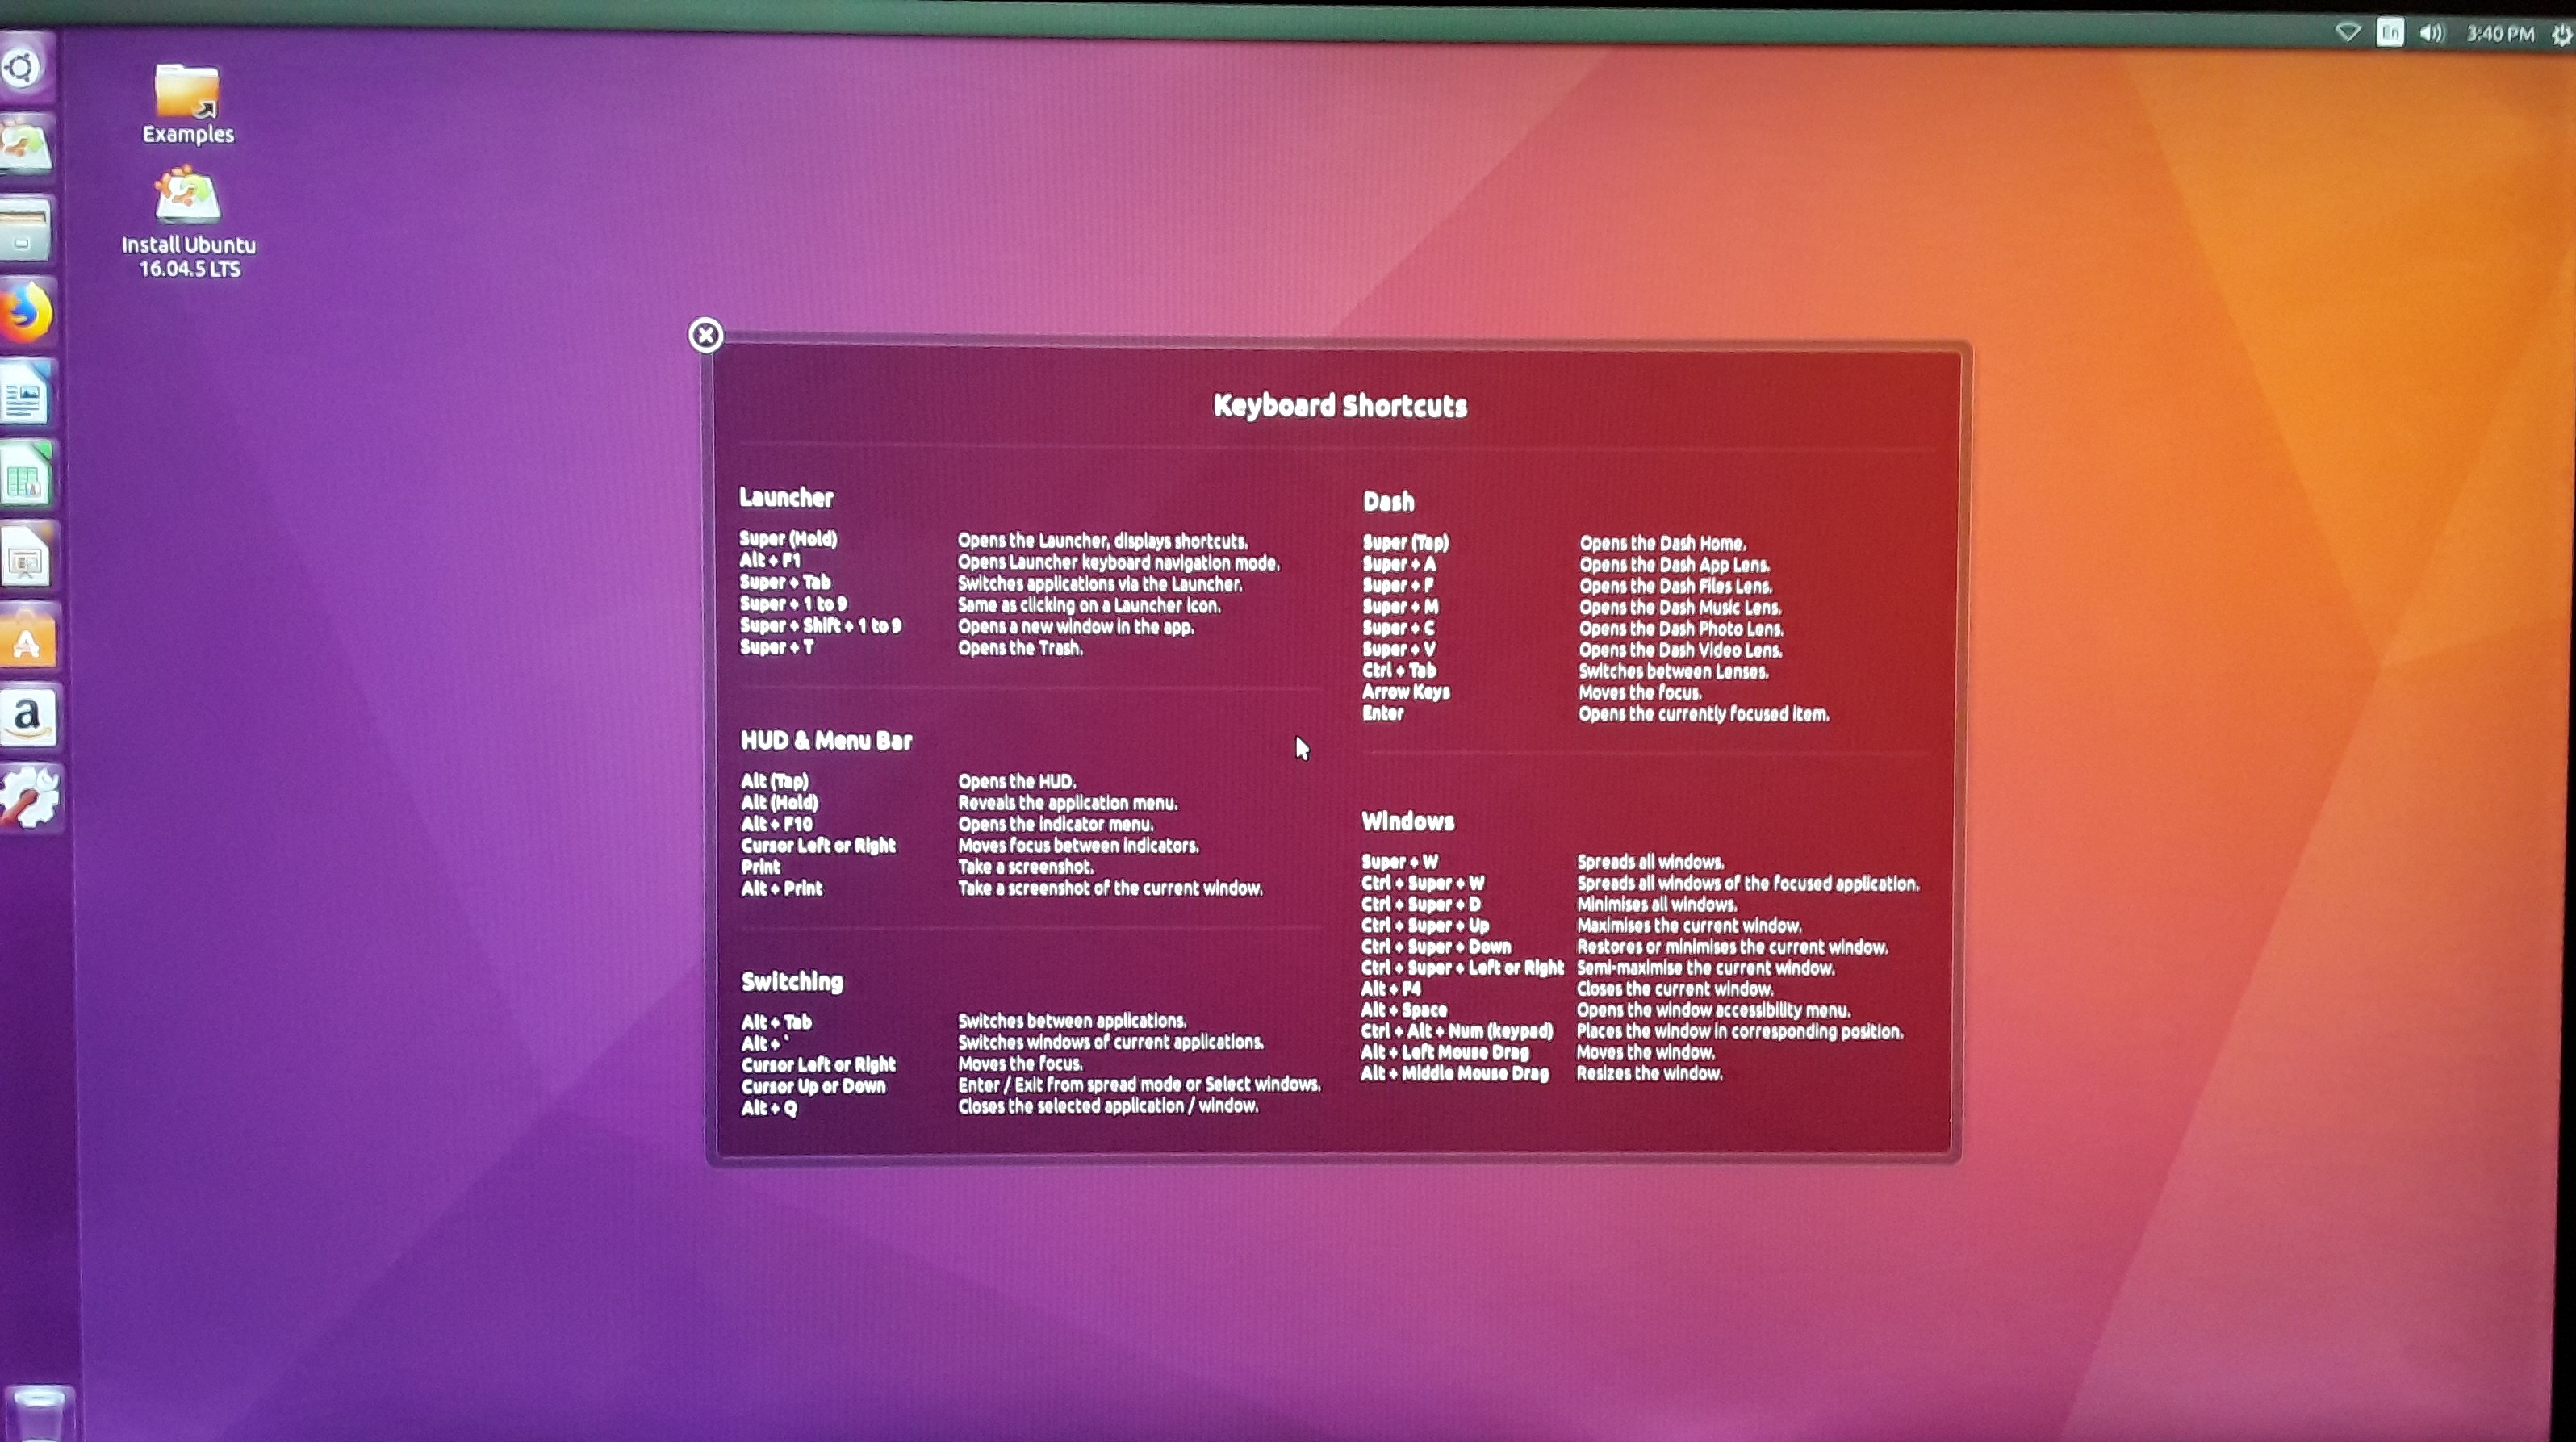This screenshot has width=2576, height=1442.
Task: Click the HUD & Menu Bar heading
Action: click(826, 740)
